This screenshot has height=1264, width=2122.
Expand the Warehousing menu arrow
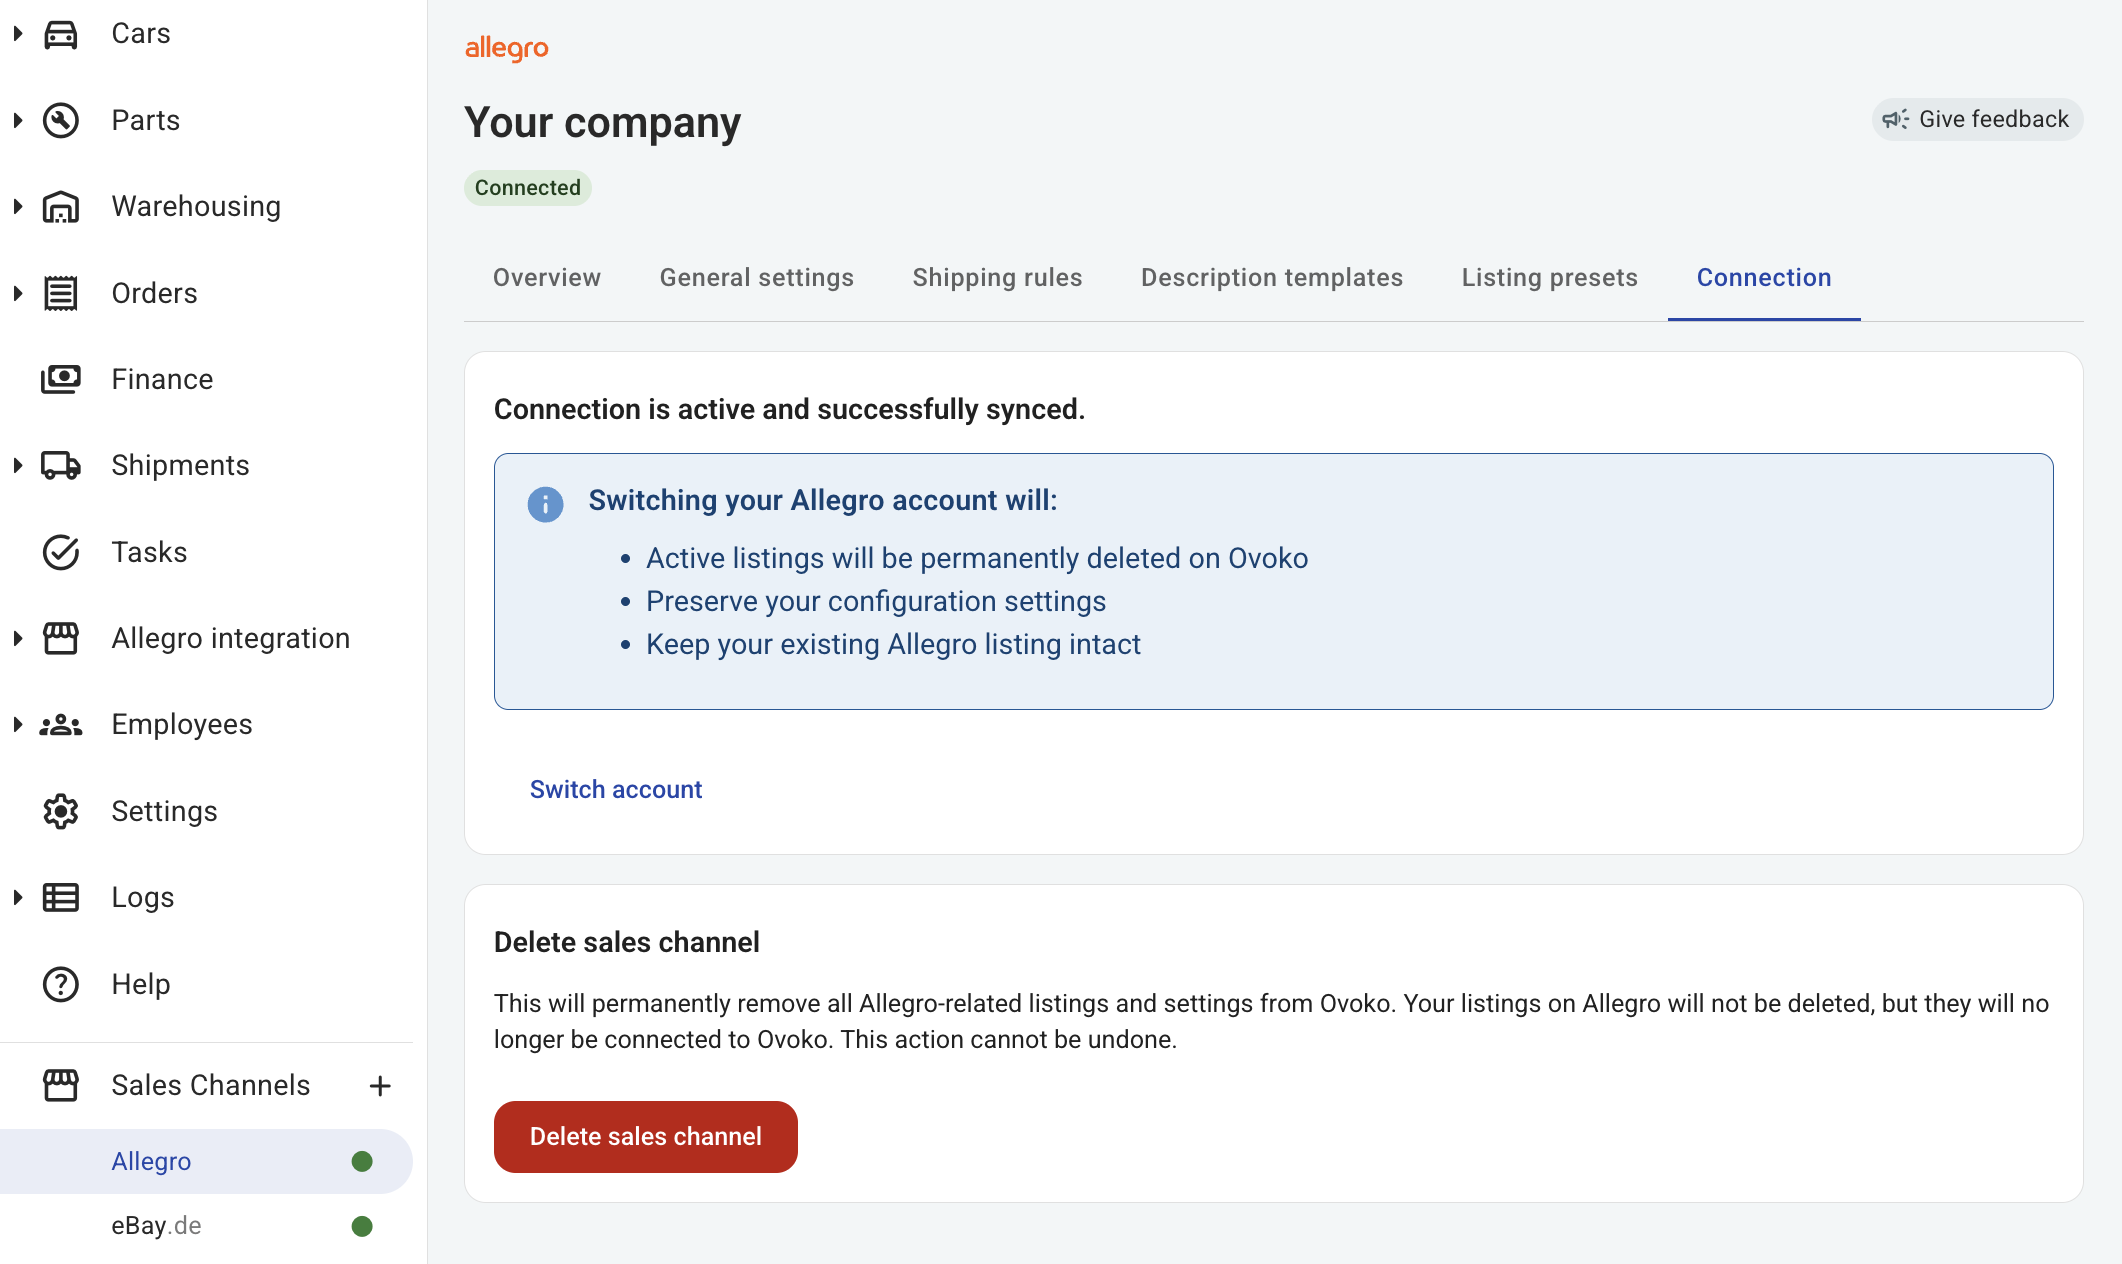coord(18,207)
